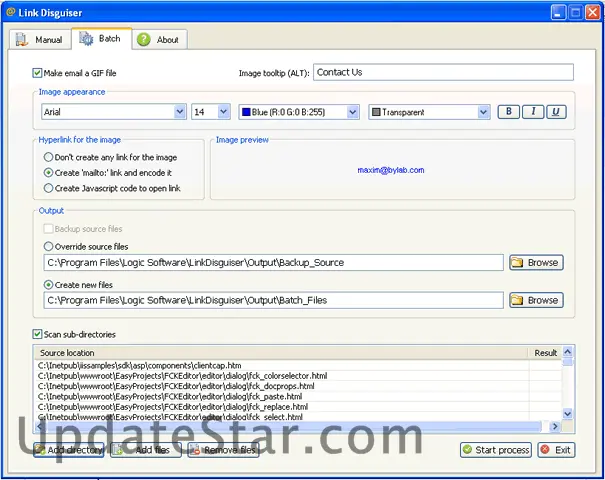Click the green question mark About icon
Viewport: 605px width, 480px height.
click(144, 39)
